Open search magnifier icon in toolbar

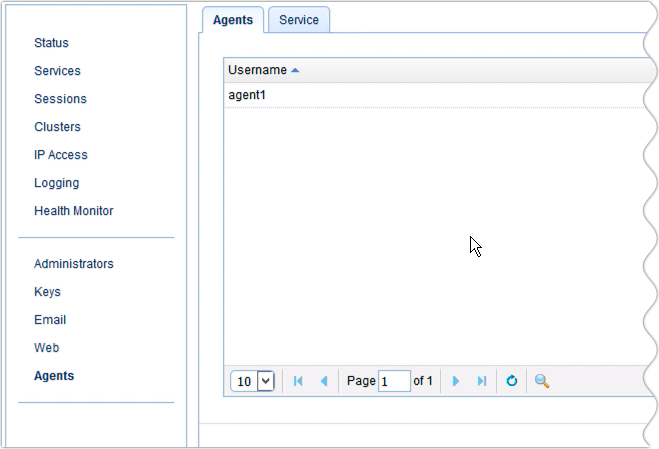coord(541,381)
